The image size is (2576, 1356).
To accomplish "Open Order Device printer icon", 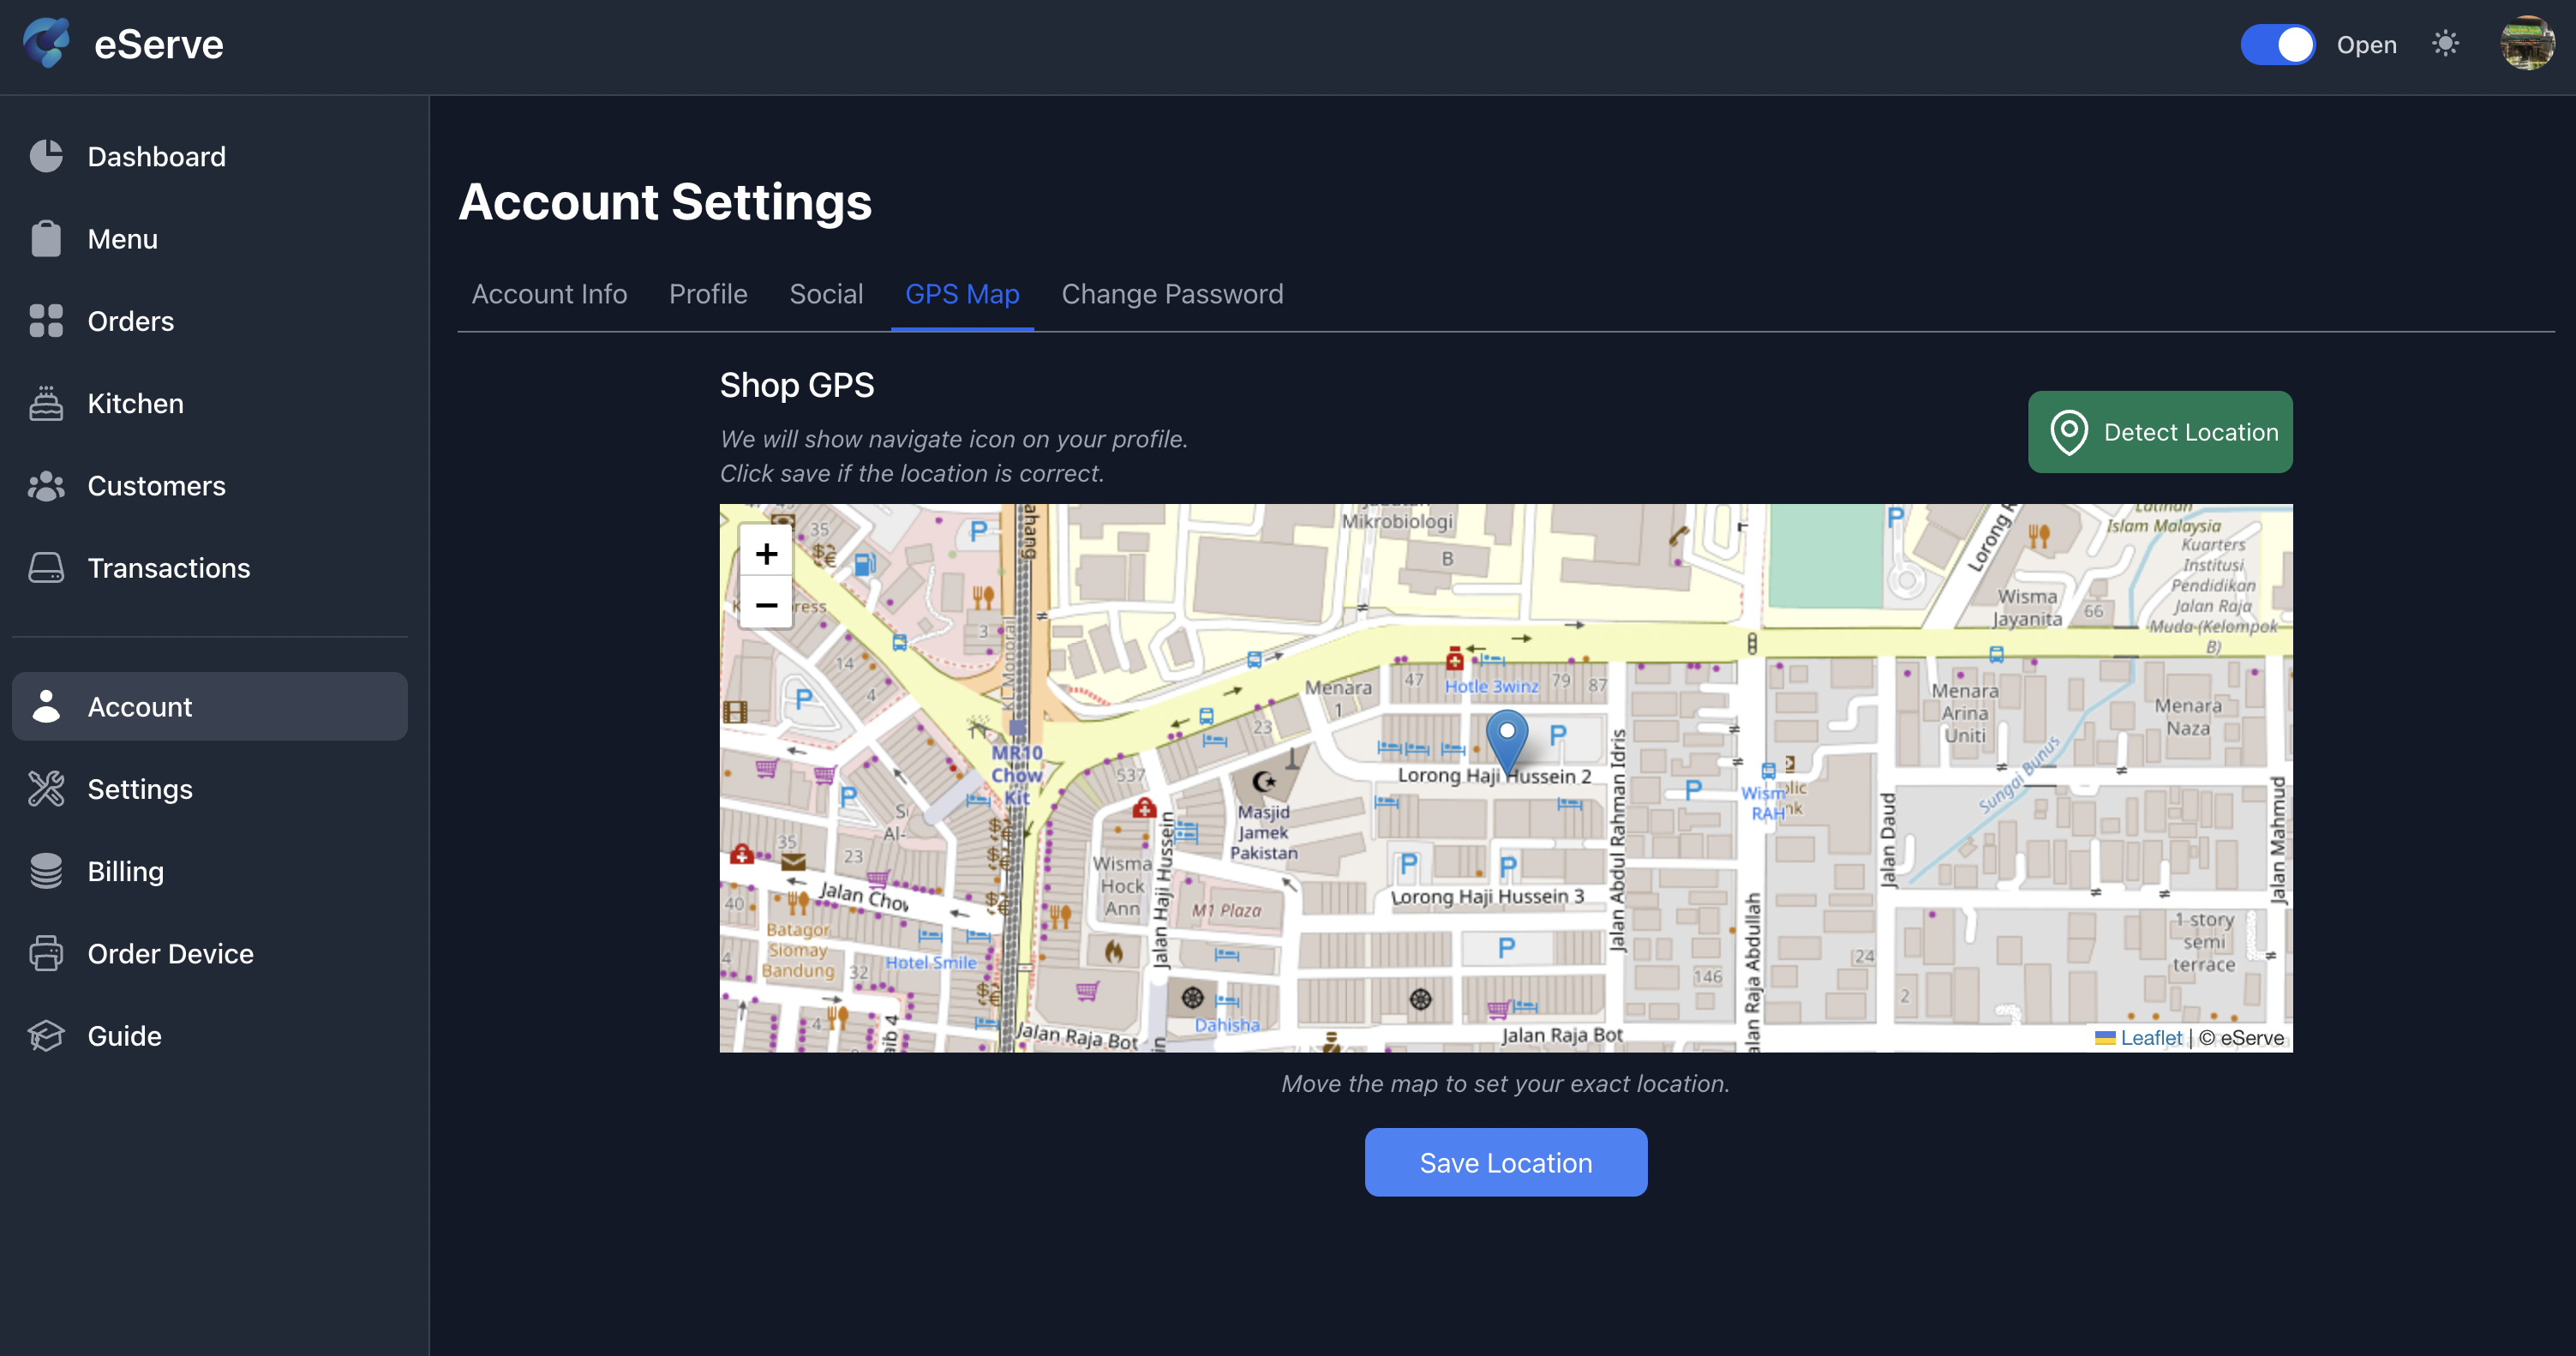I will click(x=46, y=954).
